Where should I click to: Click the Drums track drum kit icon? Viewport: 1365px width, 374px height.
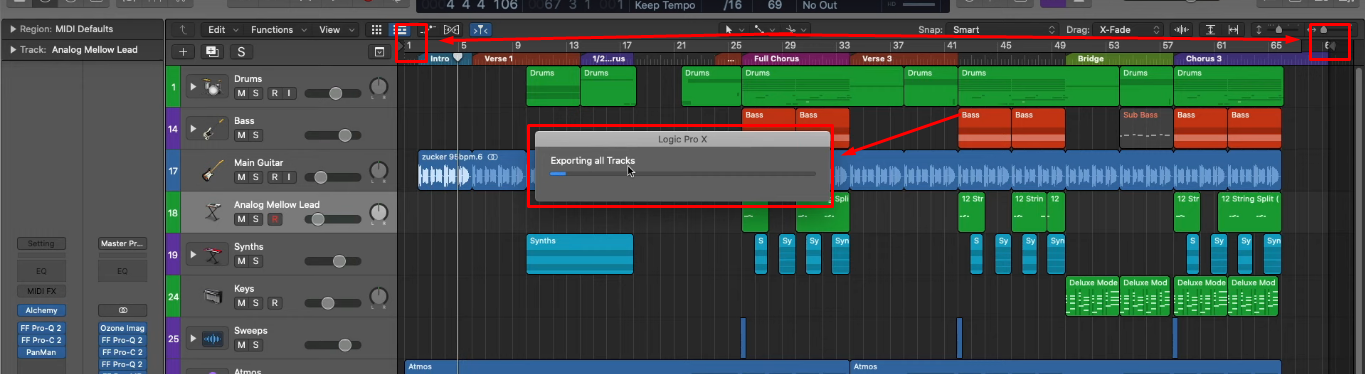pyautogui.click(x=212, y=86)
